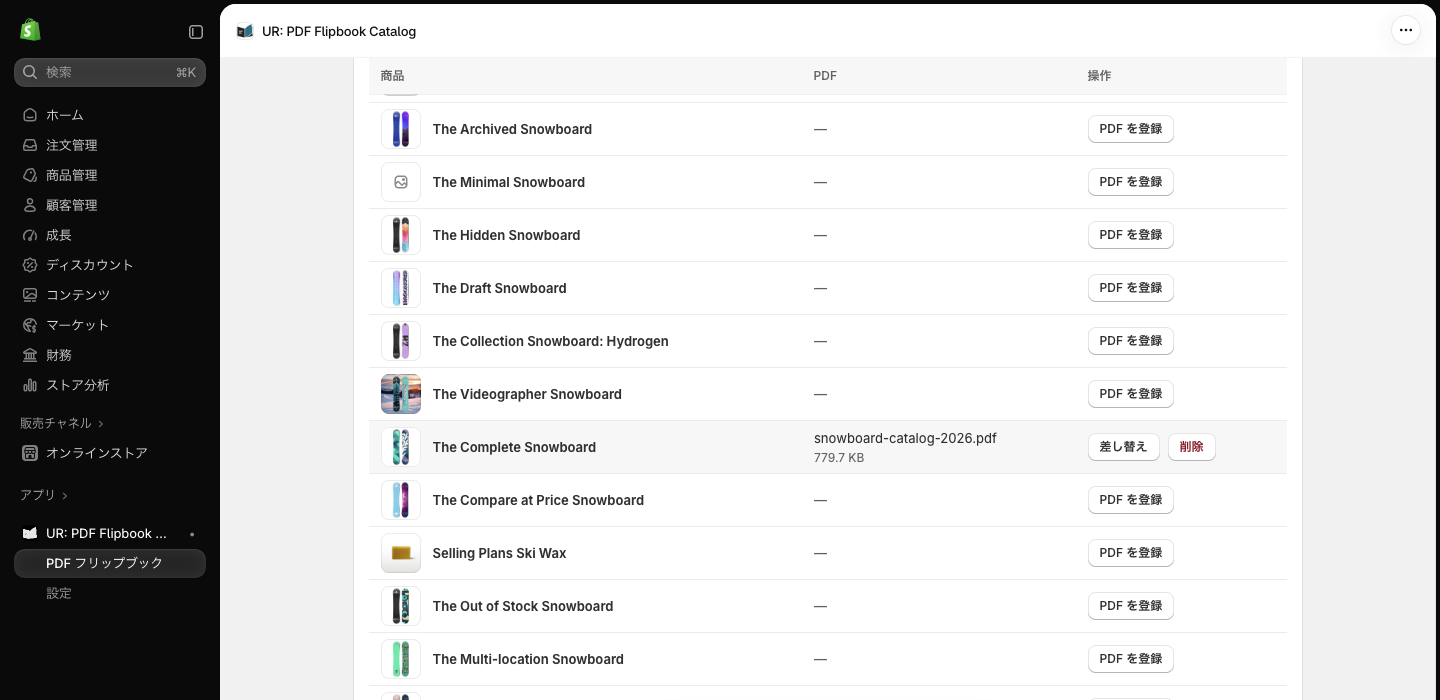1440x700 pixels.
Task: Click snowboard-catalog-2026.pdf file name
Action: (905, 438)
